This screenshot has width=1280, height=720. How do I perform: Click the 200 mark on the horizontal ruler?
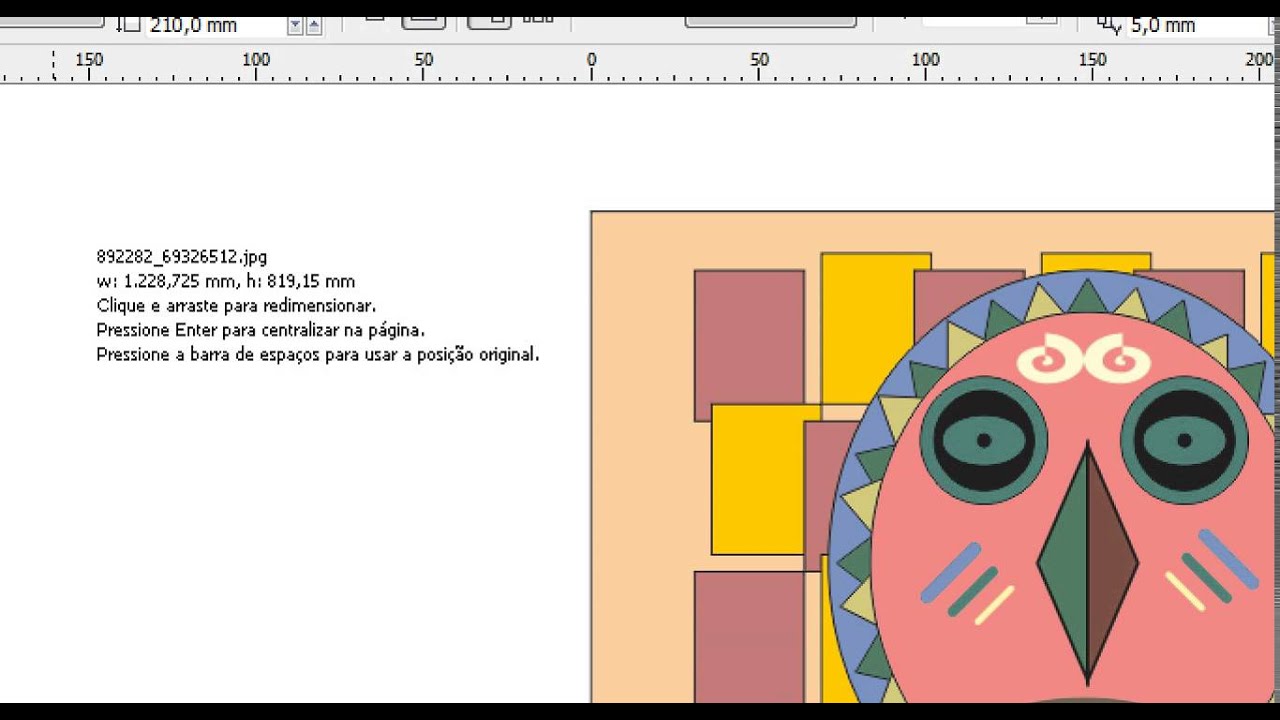tap(1259, 60)
